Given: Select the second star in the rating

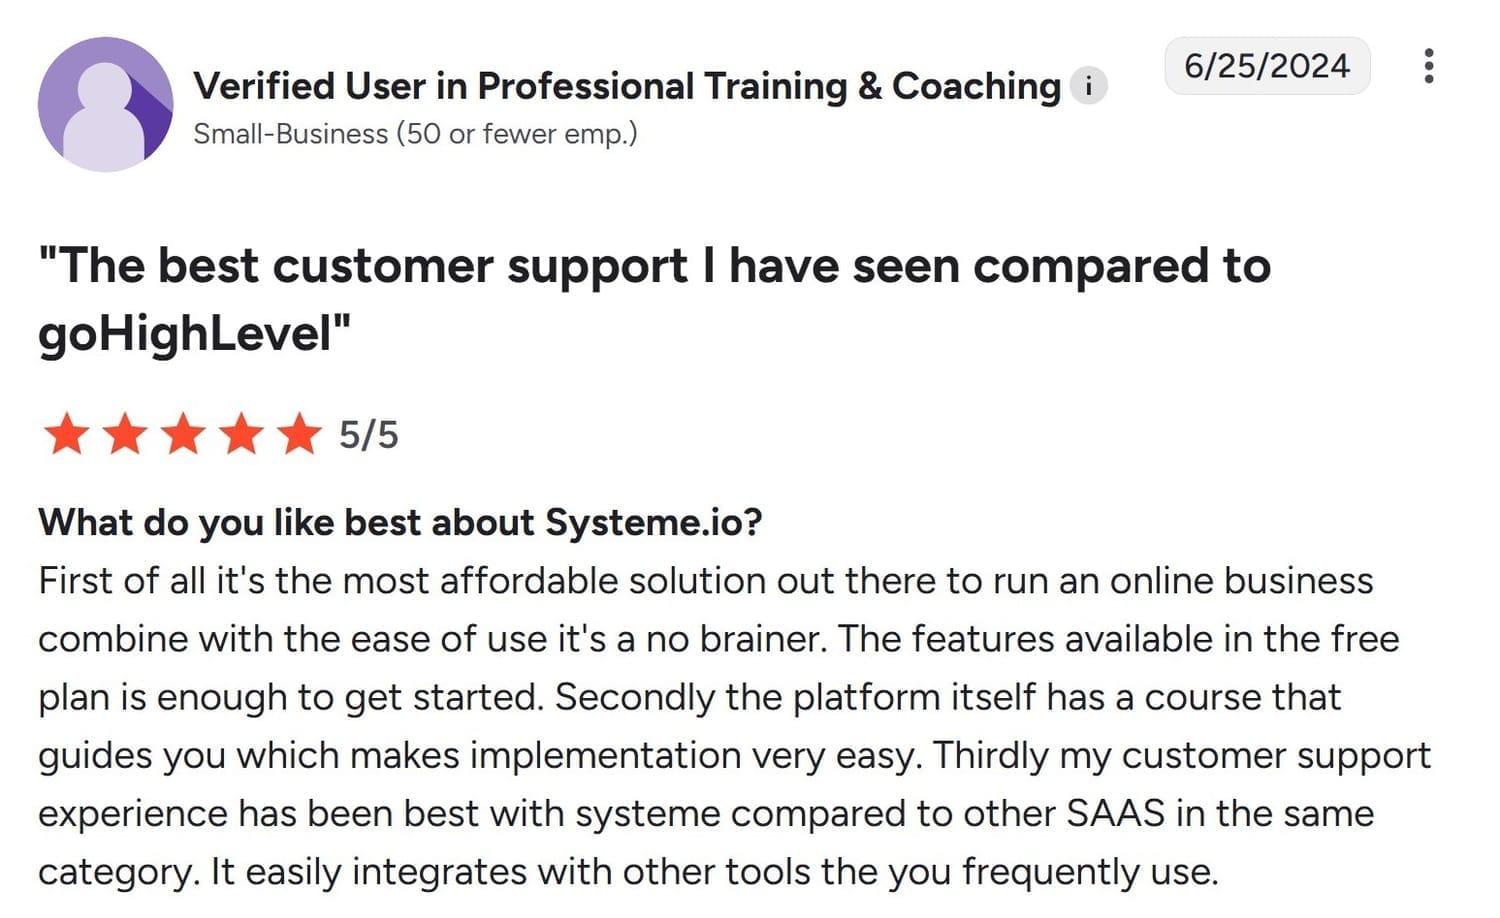Looking at the screenshot, I should (124, 434).
